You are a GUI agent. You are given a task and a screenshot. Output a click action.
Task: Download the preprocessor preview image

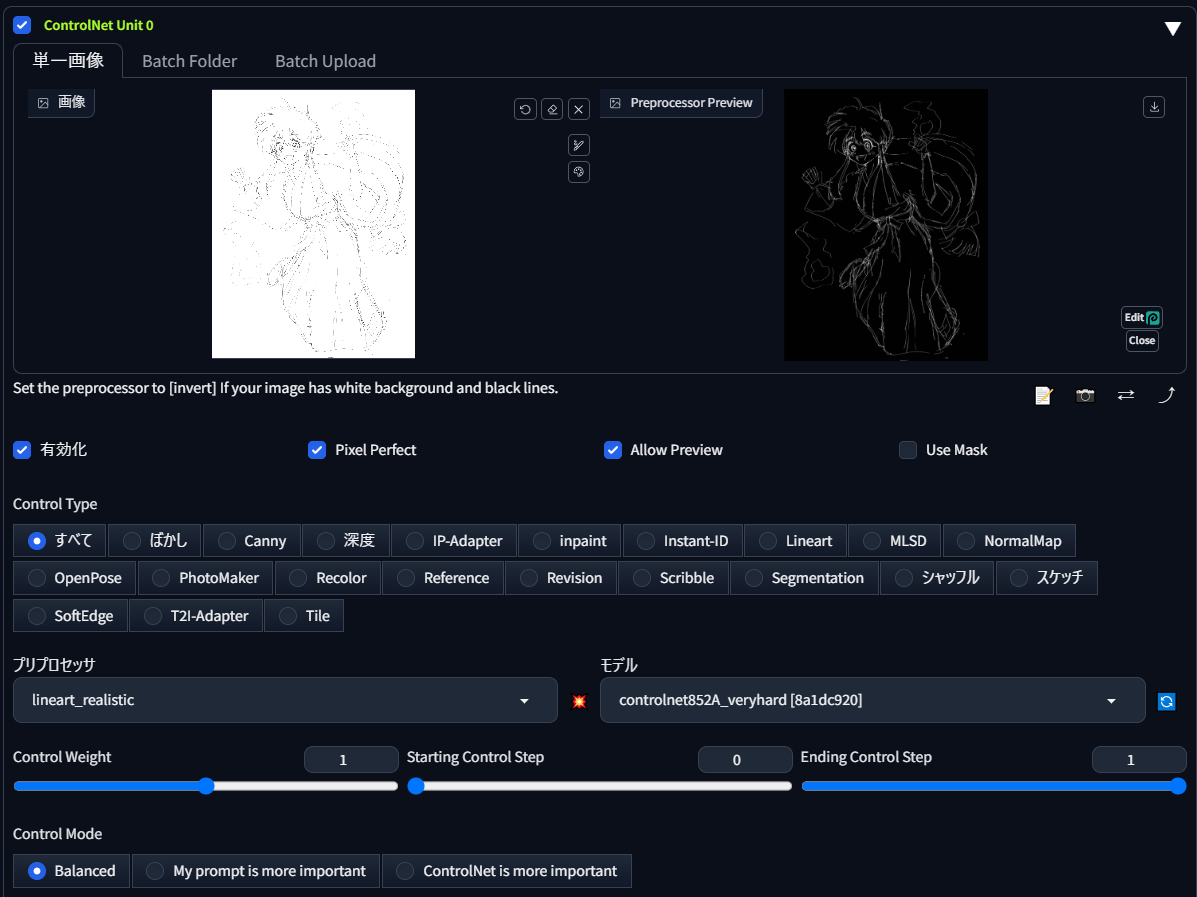[x=1153, y=107]
